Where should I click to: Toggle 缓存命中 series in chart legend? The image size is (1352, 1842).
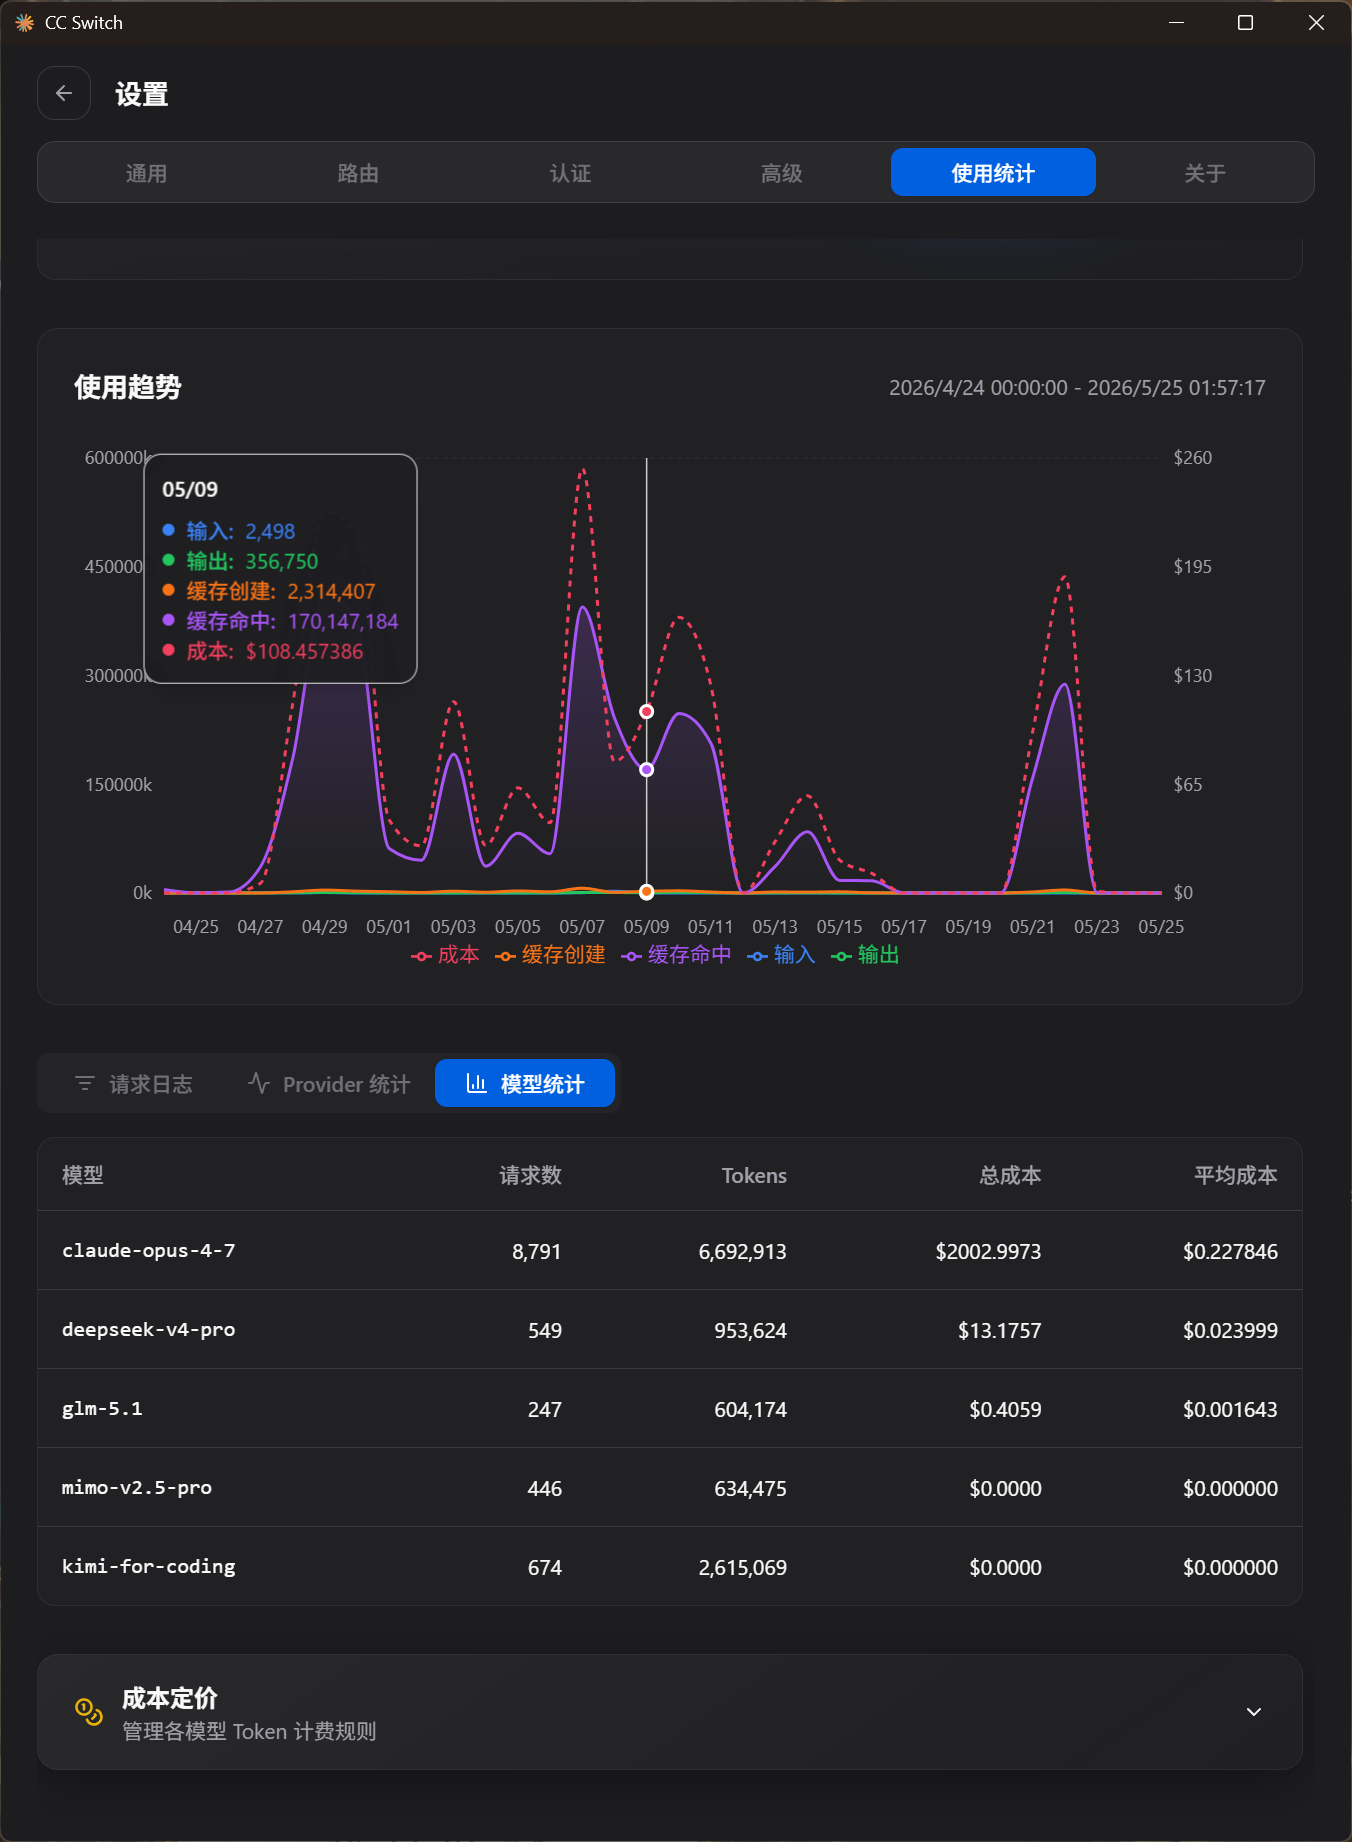[x=677, y=955]
